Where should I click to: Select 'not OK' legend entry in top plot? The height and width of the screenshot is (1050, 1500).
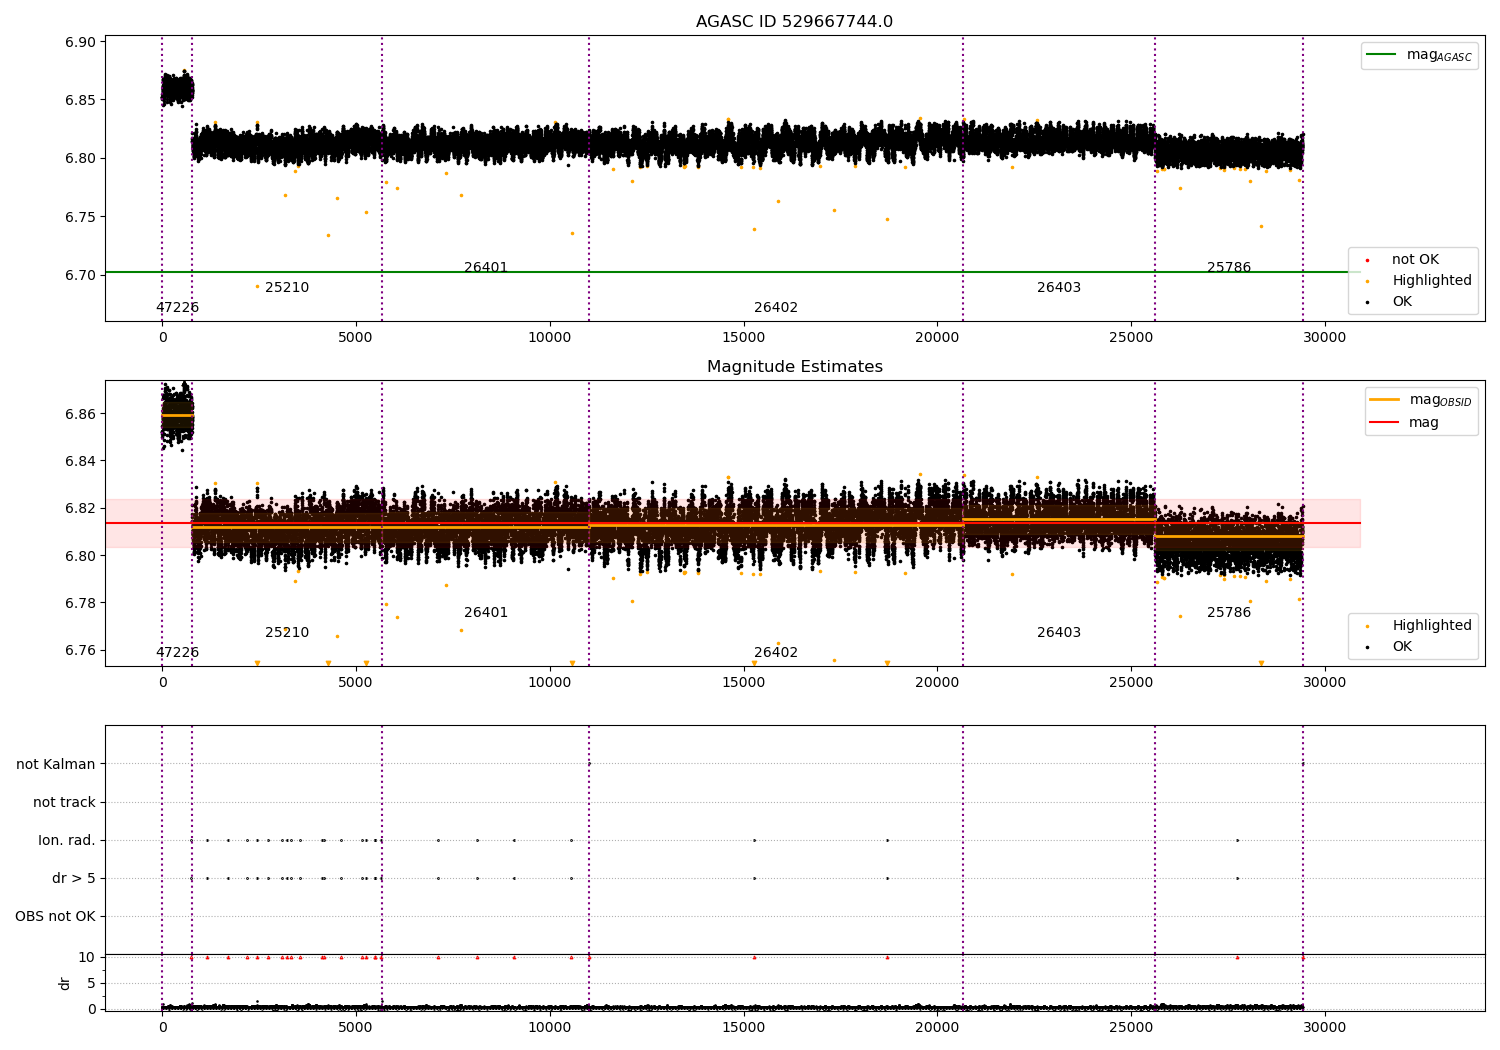click(1415, 260)
